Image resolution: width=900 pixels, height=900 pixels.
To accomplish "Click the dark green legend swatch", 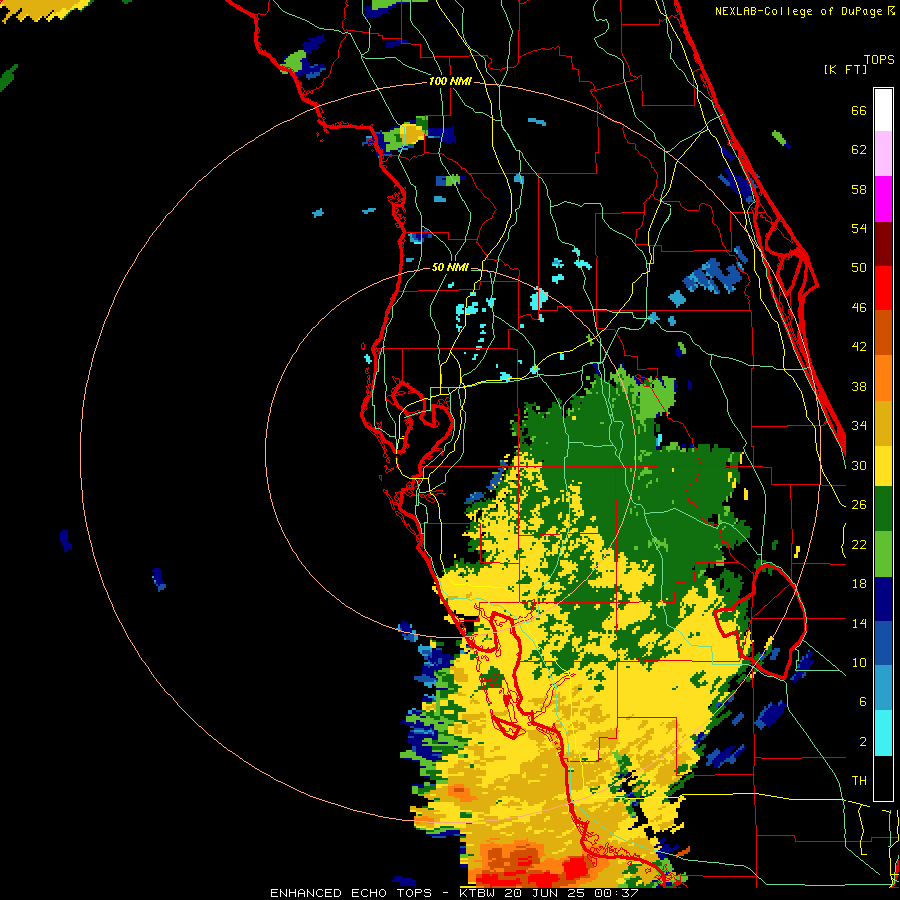I will [x=883, y=509].
